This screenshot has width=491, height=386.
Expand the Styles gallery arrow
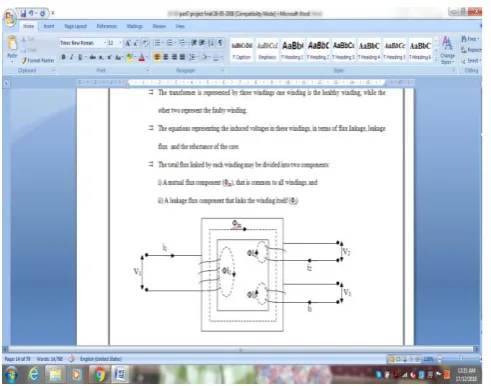coord(436,59)
